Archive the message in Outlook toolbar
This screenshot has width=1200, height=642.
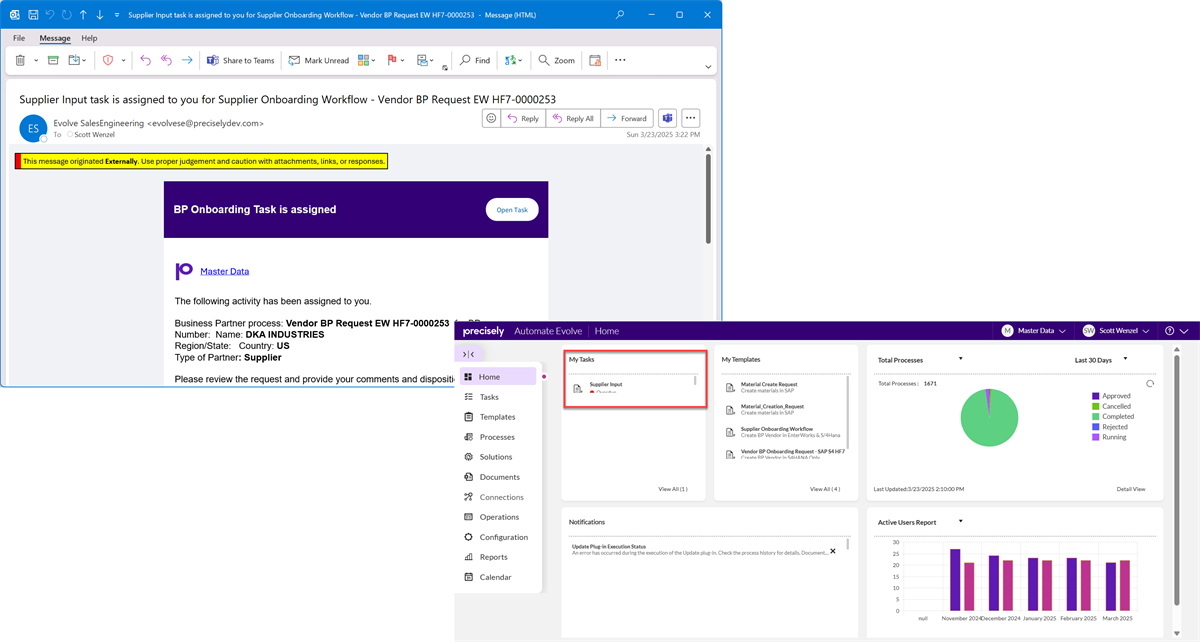point(51,60)
